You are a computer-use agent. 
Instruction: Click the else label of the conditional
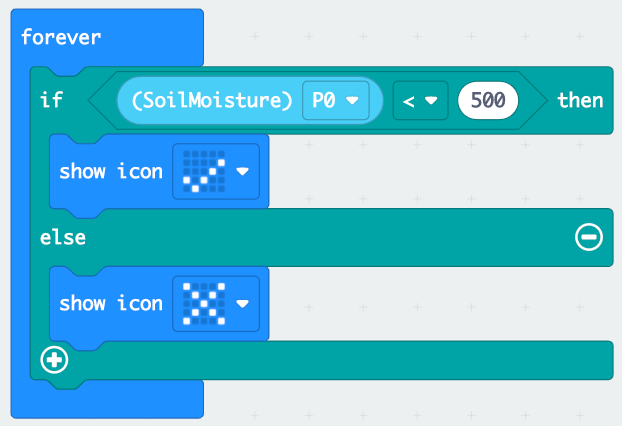pyautogui.click(x=62, y=237)
